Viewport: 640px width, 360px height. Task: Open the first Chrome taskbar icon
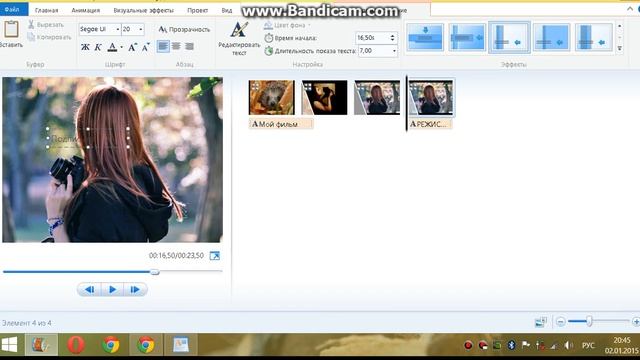(111, 345)
